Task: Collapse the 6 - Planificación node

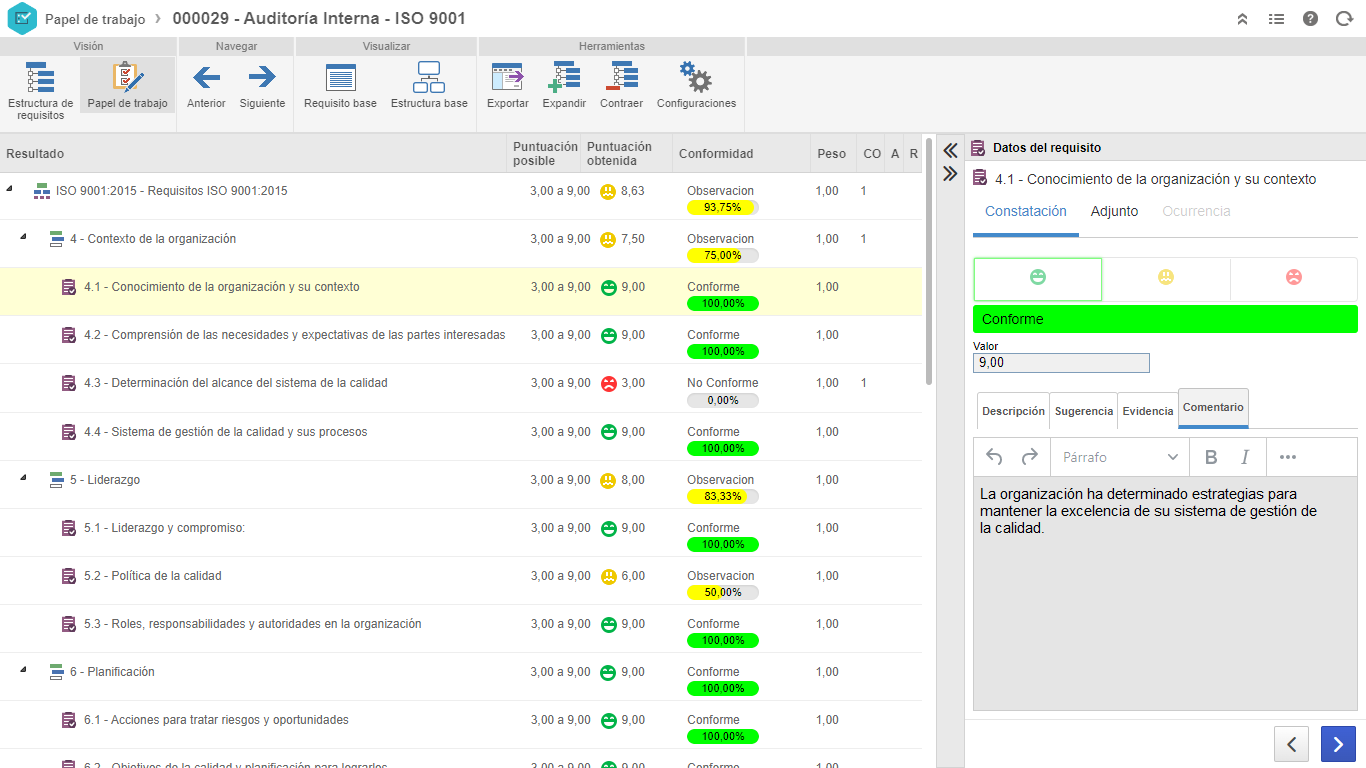Action: [24, 670]
